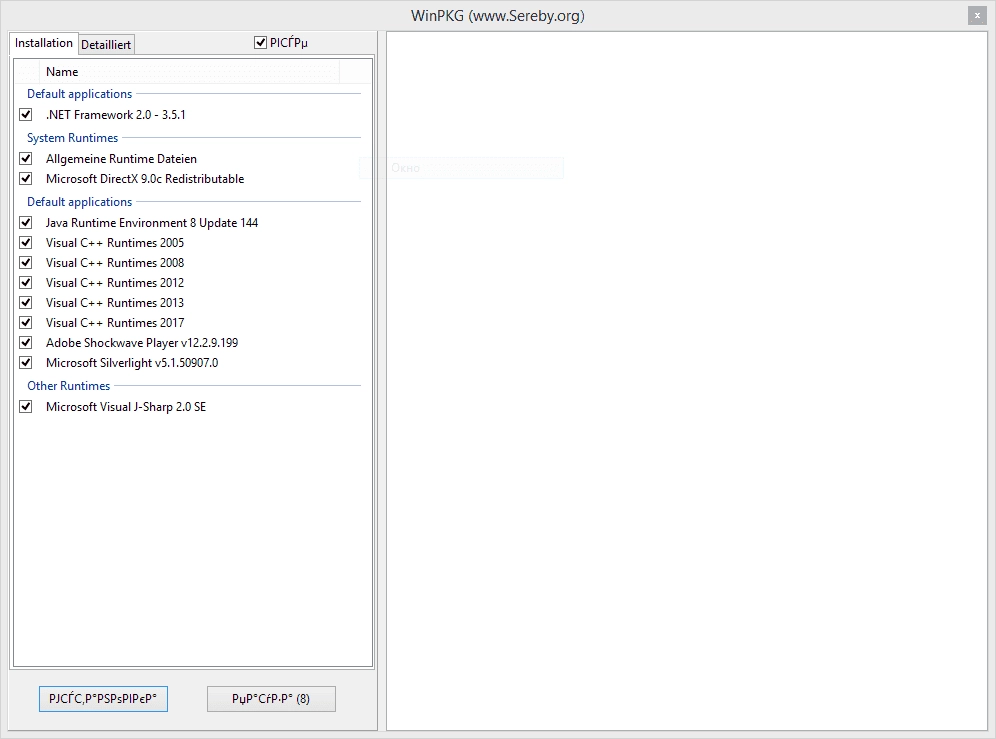The width and height of the screenshot is (996, 739).
Task: Collapse the System Runtimes group header
Action: point(72,138)
